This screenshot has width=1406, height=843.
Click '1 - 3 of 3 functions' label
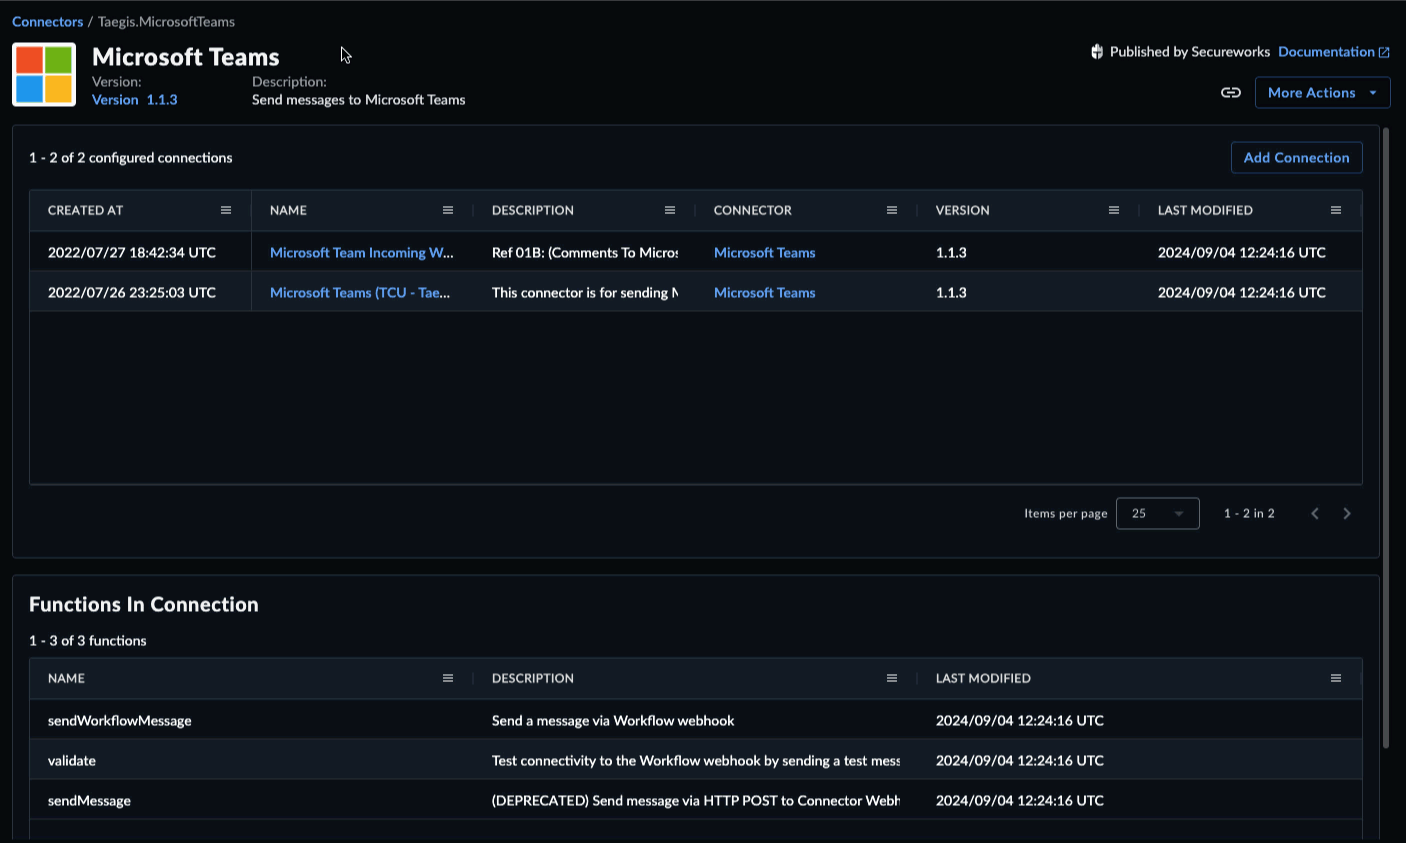[x=88, y=640]
